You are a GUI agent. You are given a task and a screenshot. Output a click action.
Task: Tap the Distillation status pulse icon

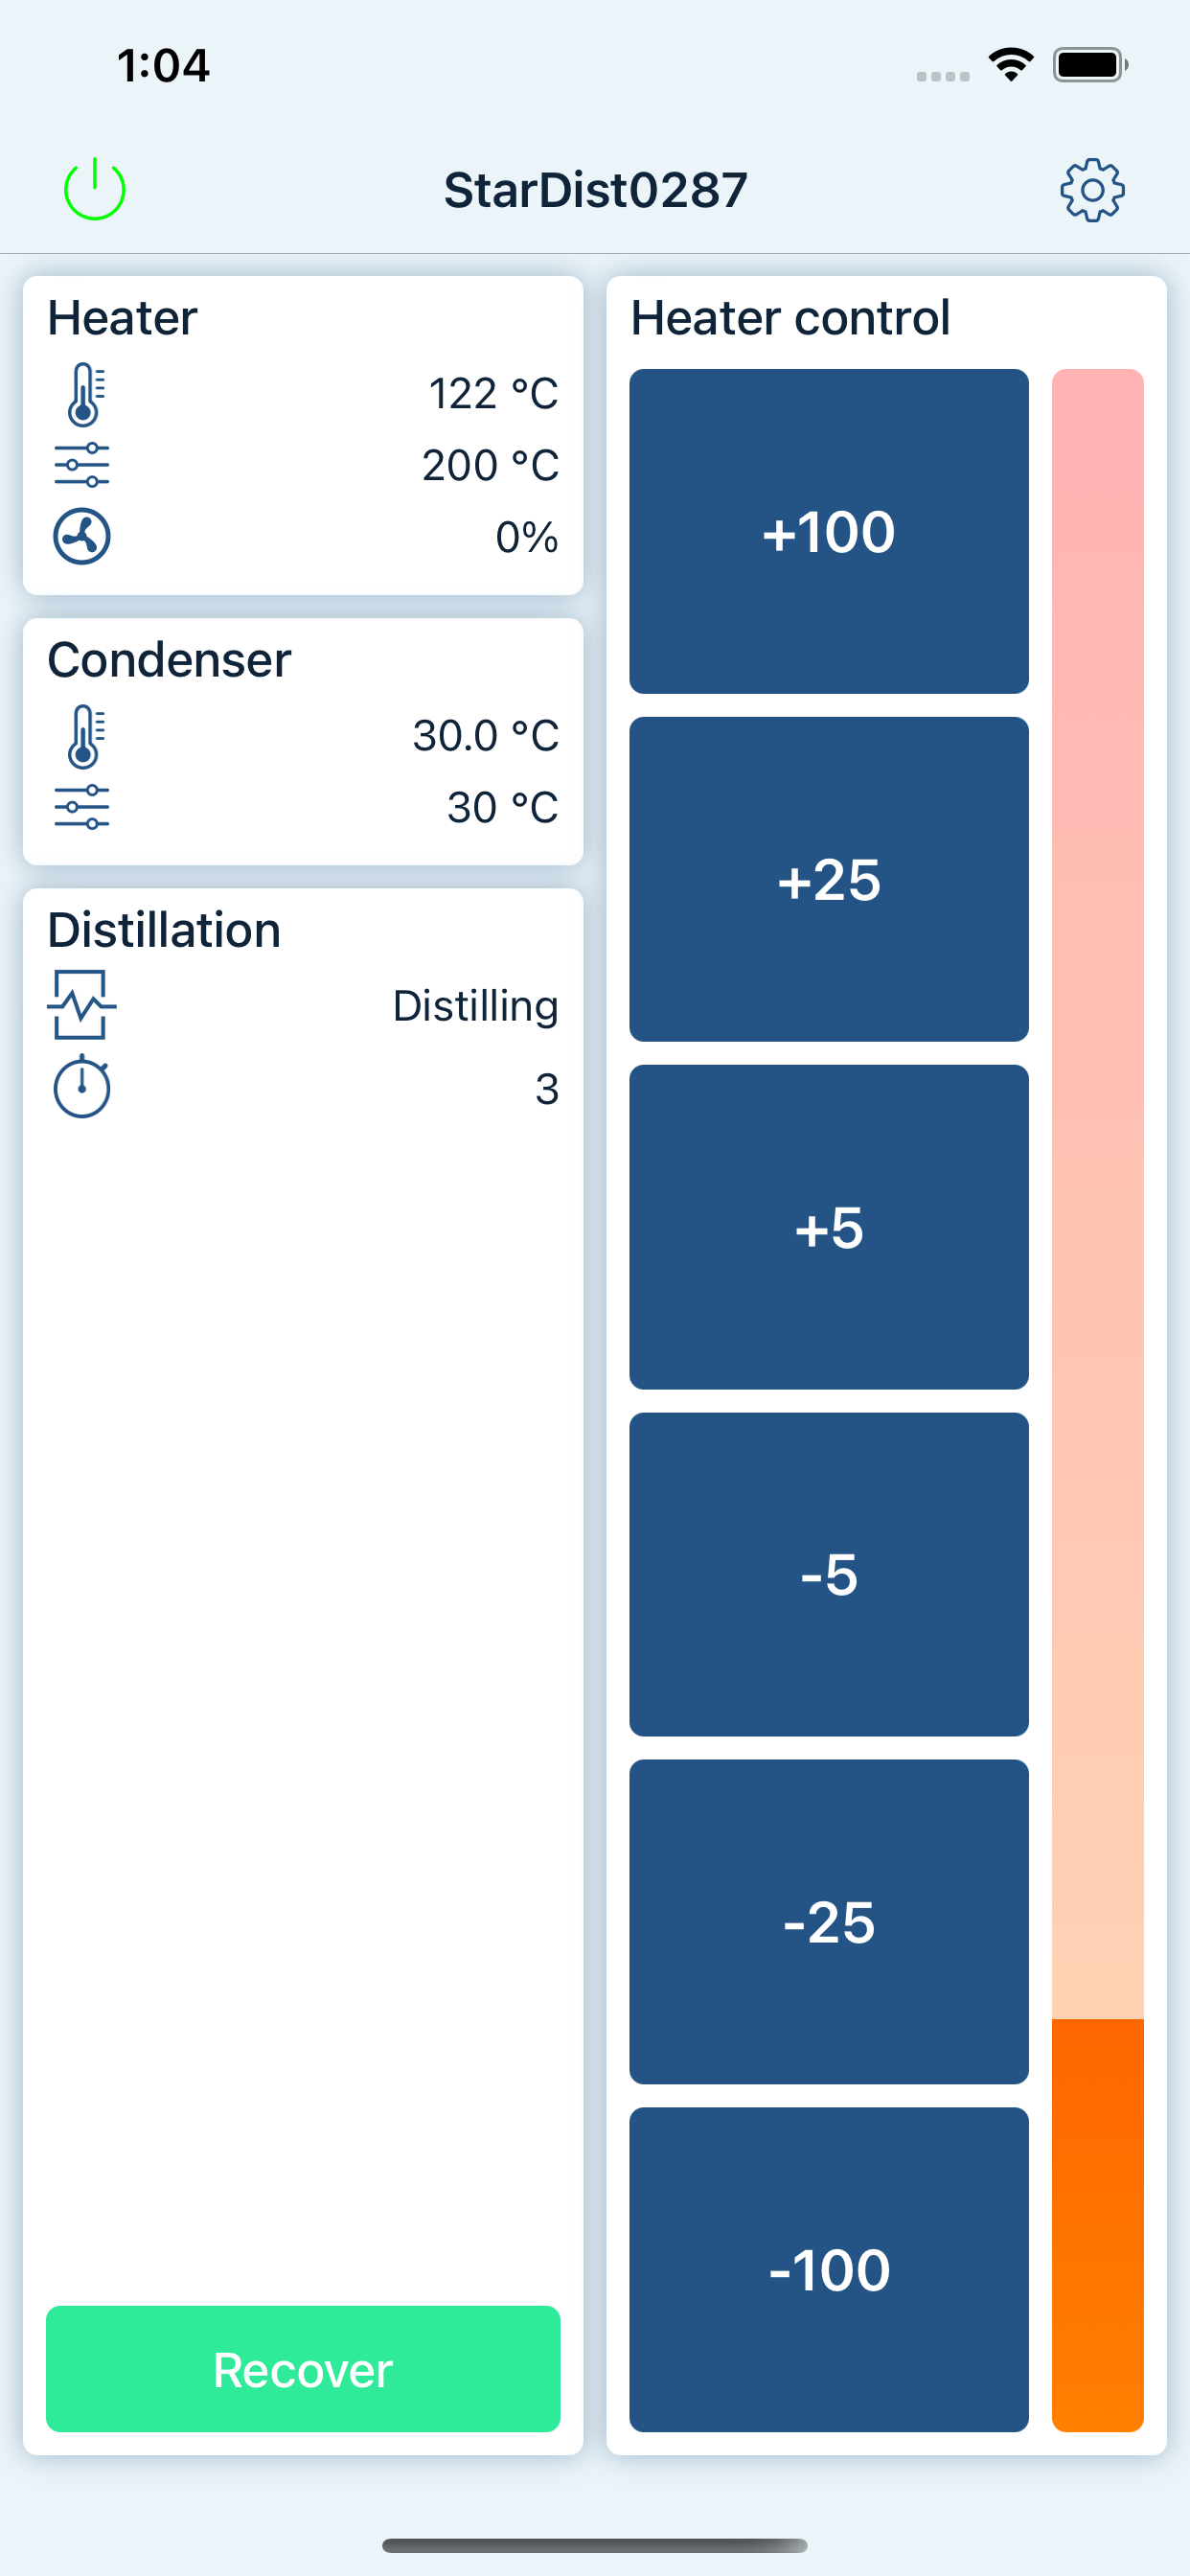coord(82,1005)
